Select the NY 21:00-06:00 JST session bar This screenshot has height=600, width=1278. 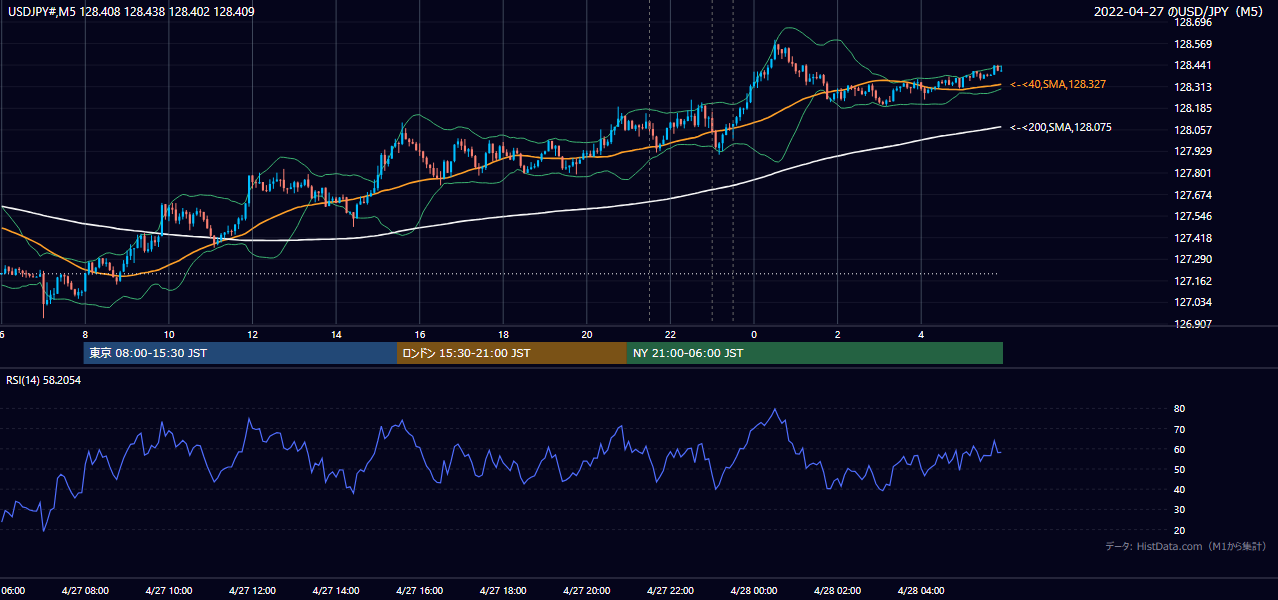pyautogui.click(x=815, y=353)
